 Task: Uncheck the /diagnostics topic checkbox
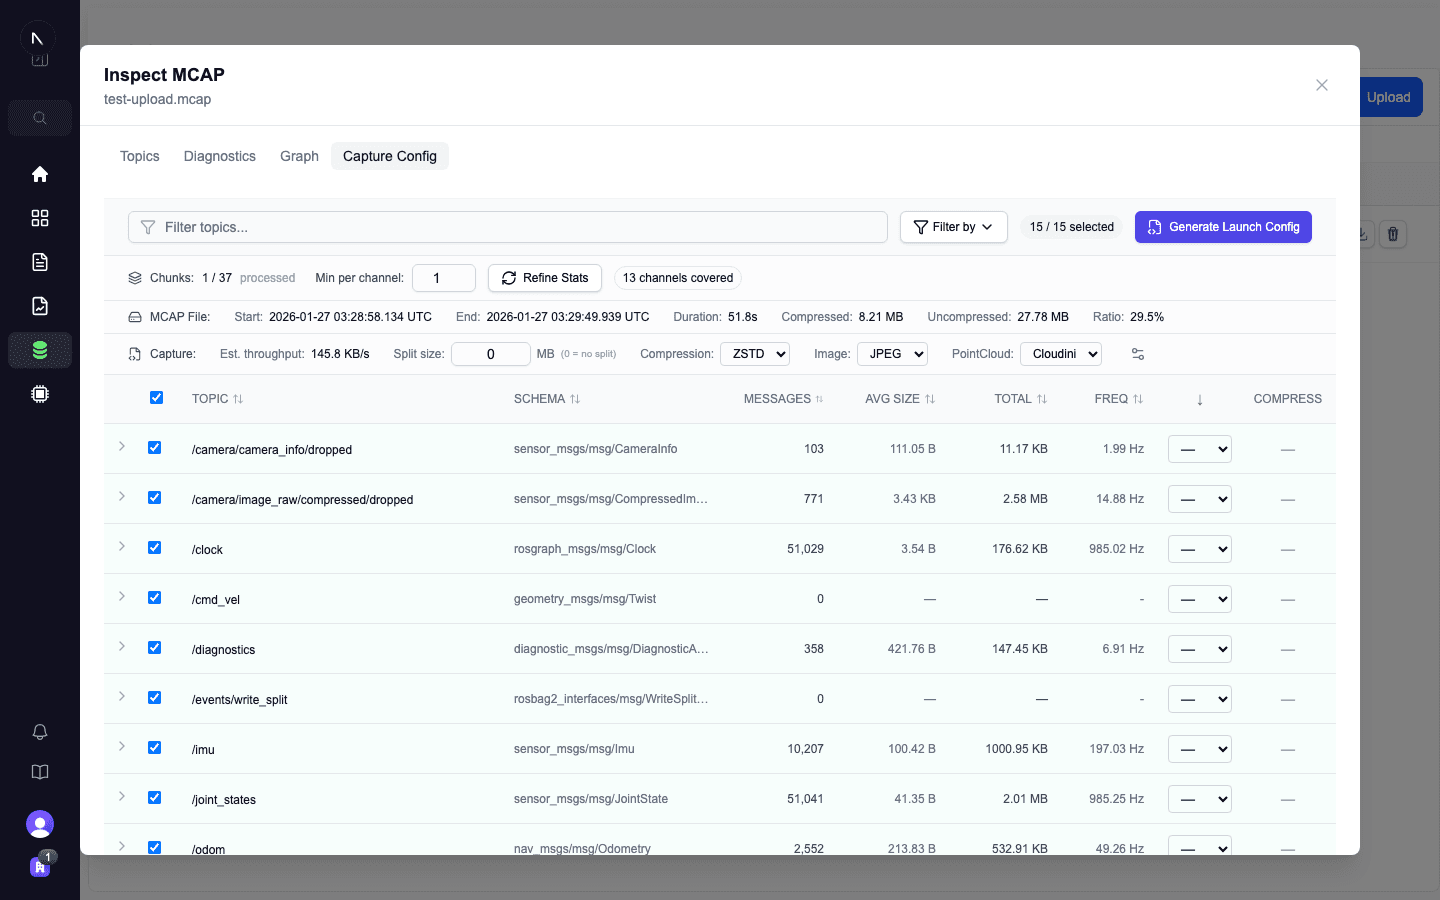(154, 647)
